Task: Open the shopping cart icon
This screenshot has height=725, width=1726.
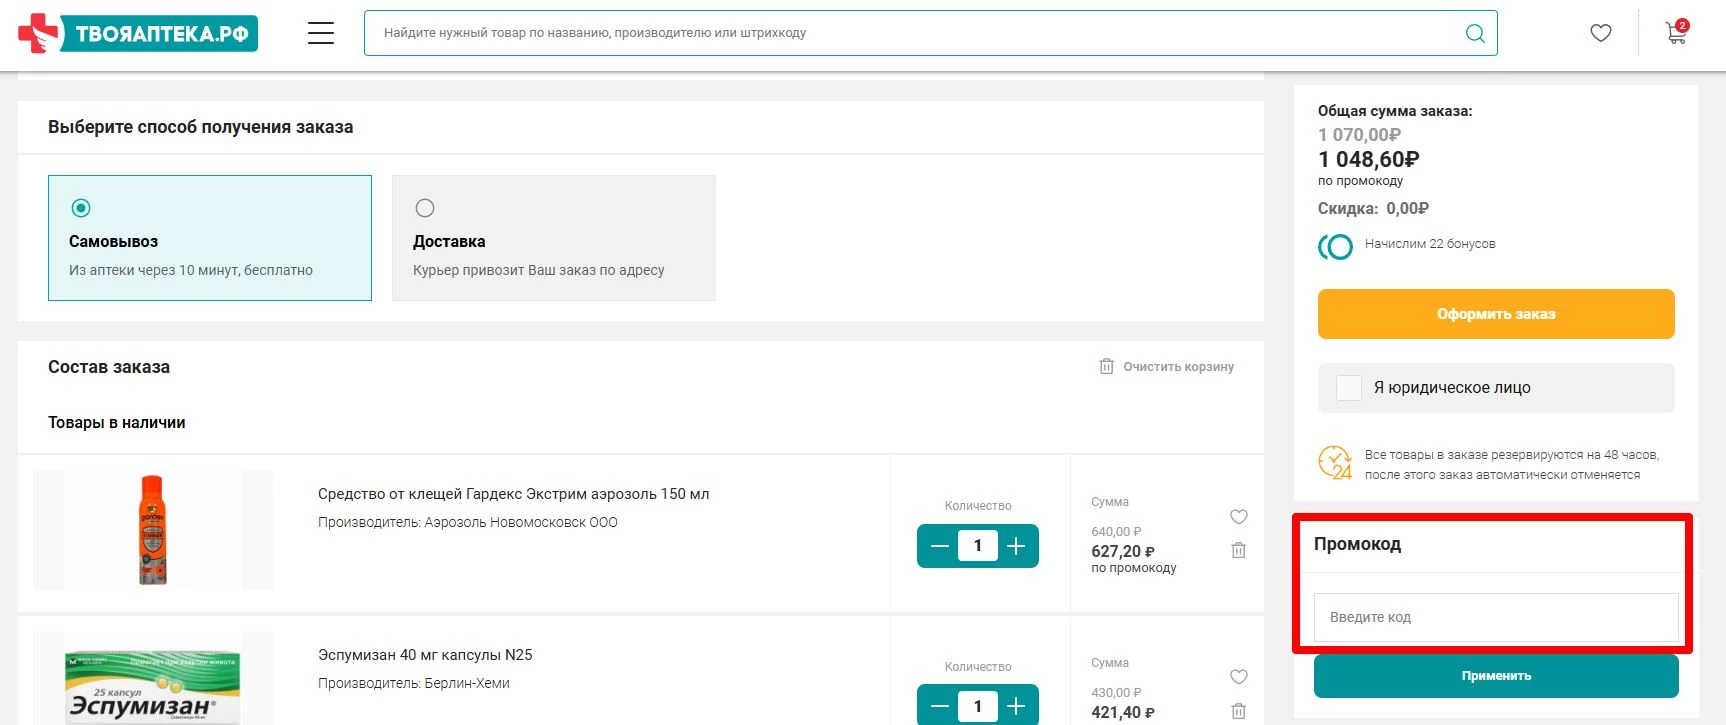Action: [1676, 33]
